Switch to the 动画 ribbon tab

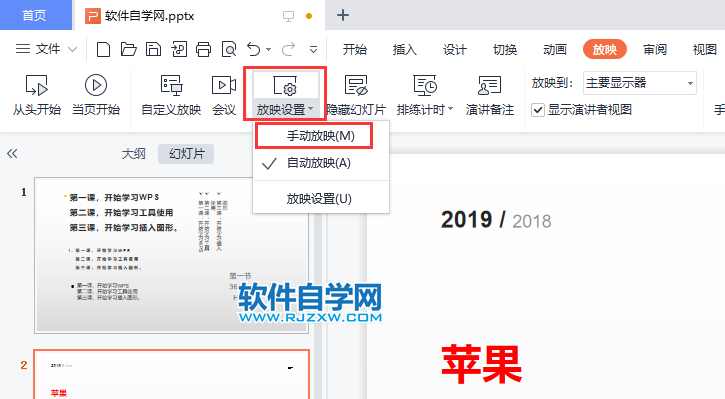coord(555,49)
